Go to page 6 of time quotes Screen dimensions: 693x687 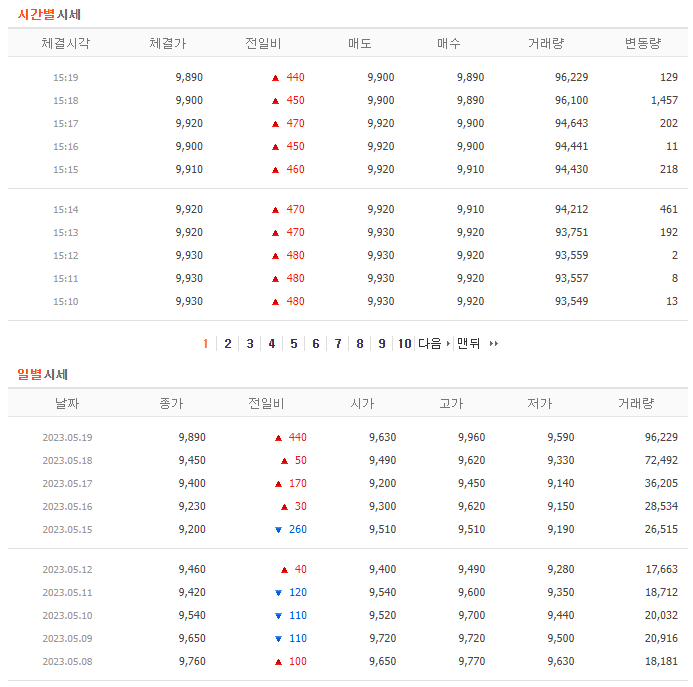(x=316, y=344)
